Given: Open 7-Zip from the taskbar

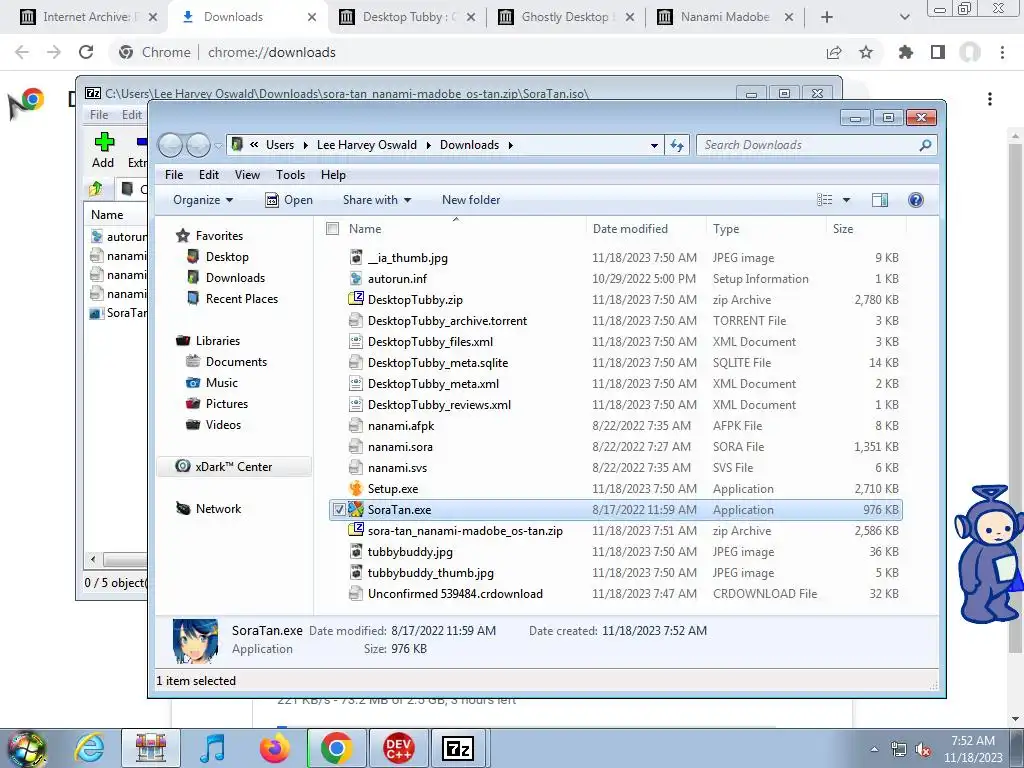Looking at the screenshot, I should [458, 748].
